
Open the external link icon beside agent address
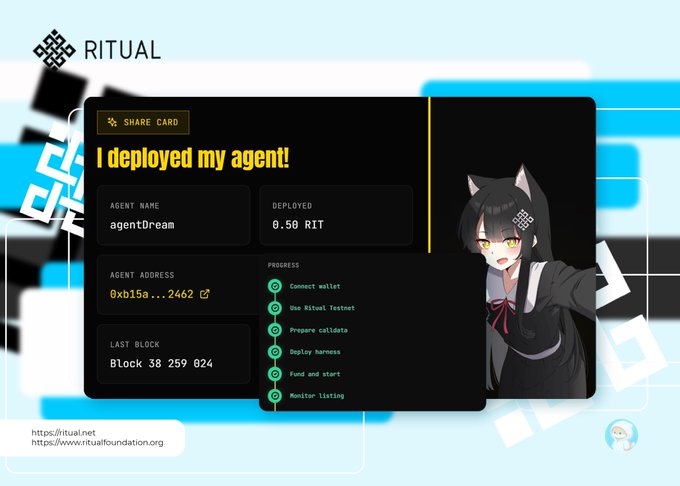[x=205, y=294]
